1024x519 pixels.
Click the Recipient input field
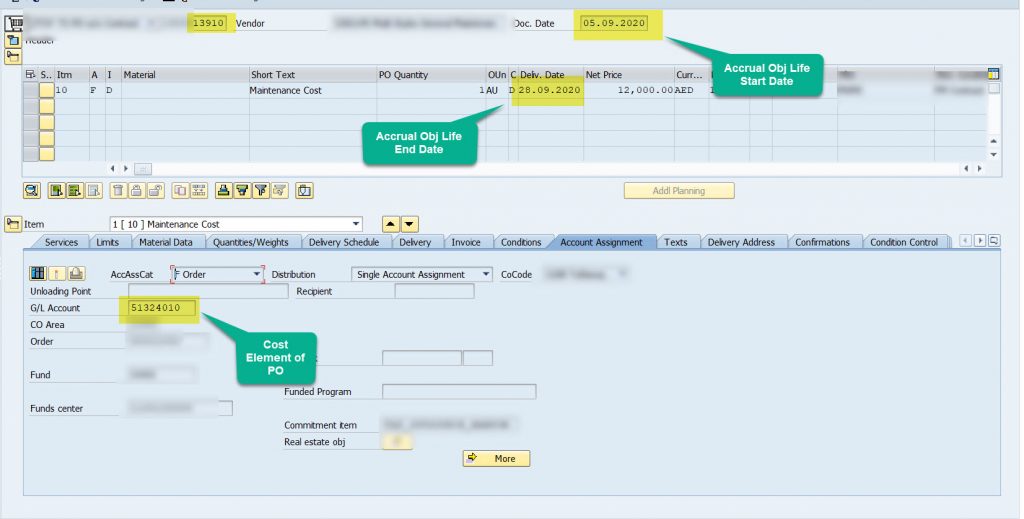pos(435,291)
